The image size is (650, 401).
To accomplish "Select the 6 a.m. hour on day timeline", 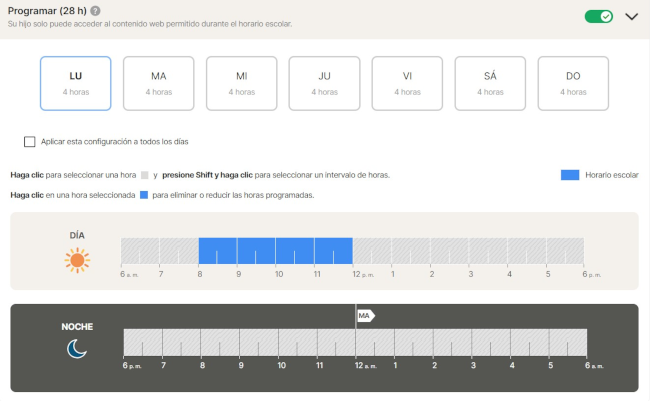I will tap(140, 251).
